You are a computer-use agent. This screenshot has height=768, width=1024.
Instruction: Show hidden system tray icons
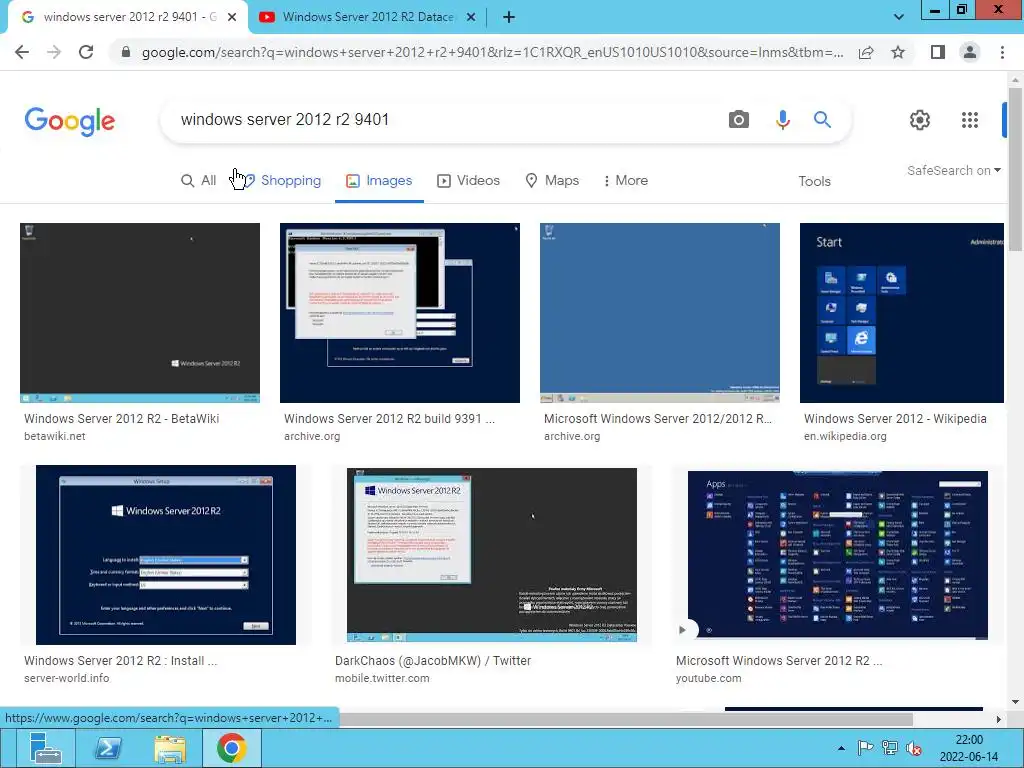pos(841,748)
